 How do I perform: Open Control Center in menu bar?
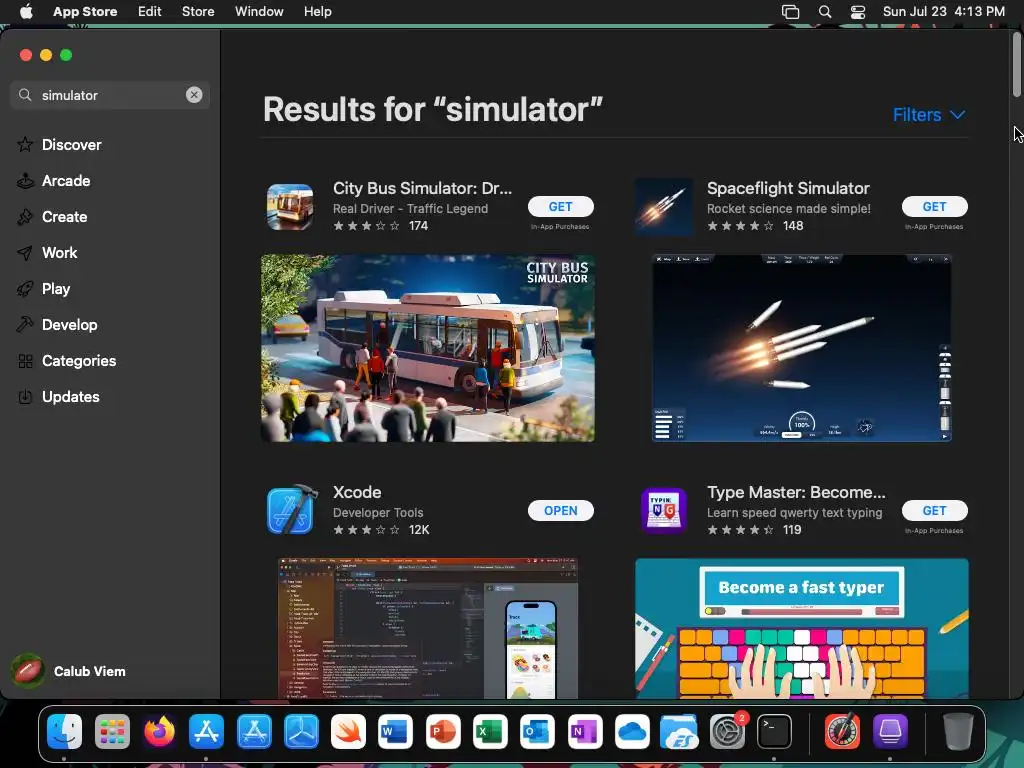click(x=858, y=12)
